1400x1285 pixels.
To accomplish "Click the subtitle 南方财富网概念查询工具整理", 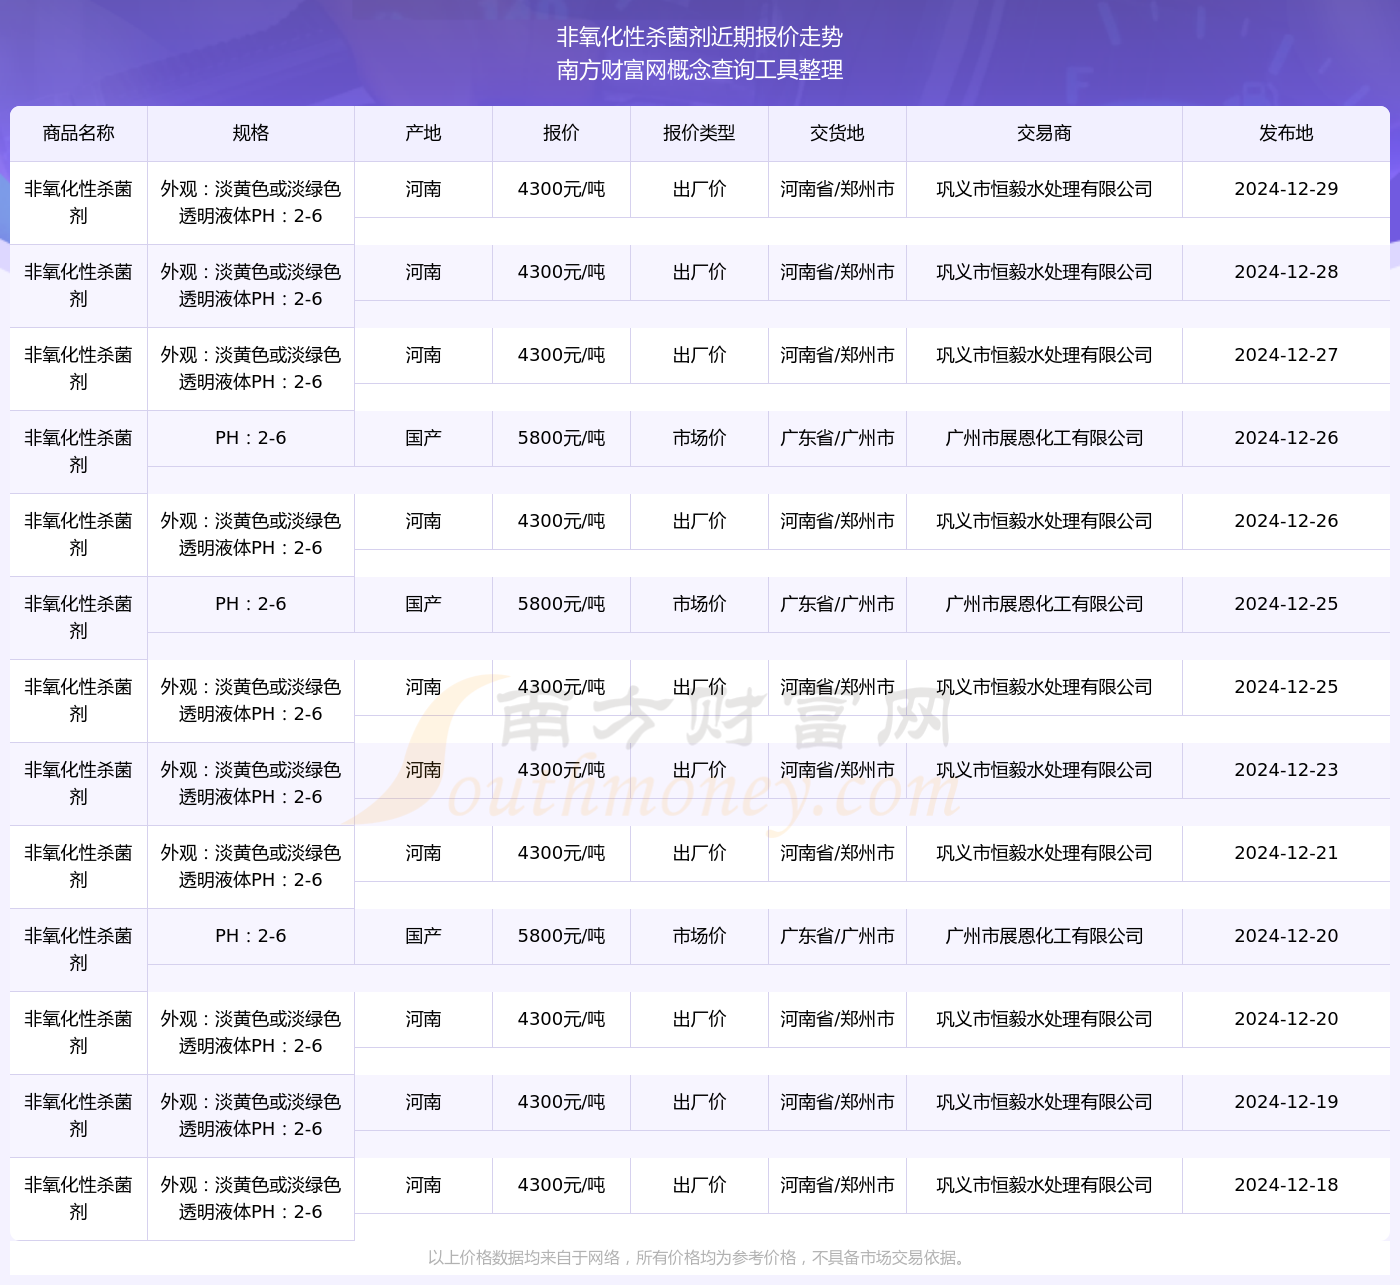I will (700, 70).
